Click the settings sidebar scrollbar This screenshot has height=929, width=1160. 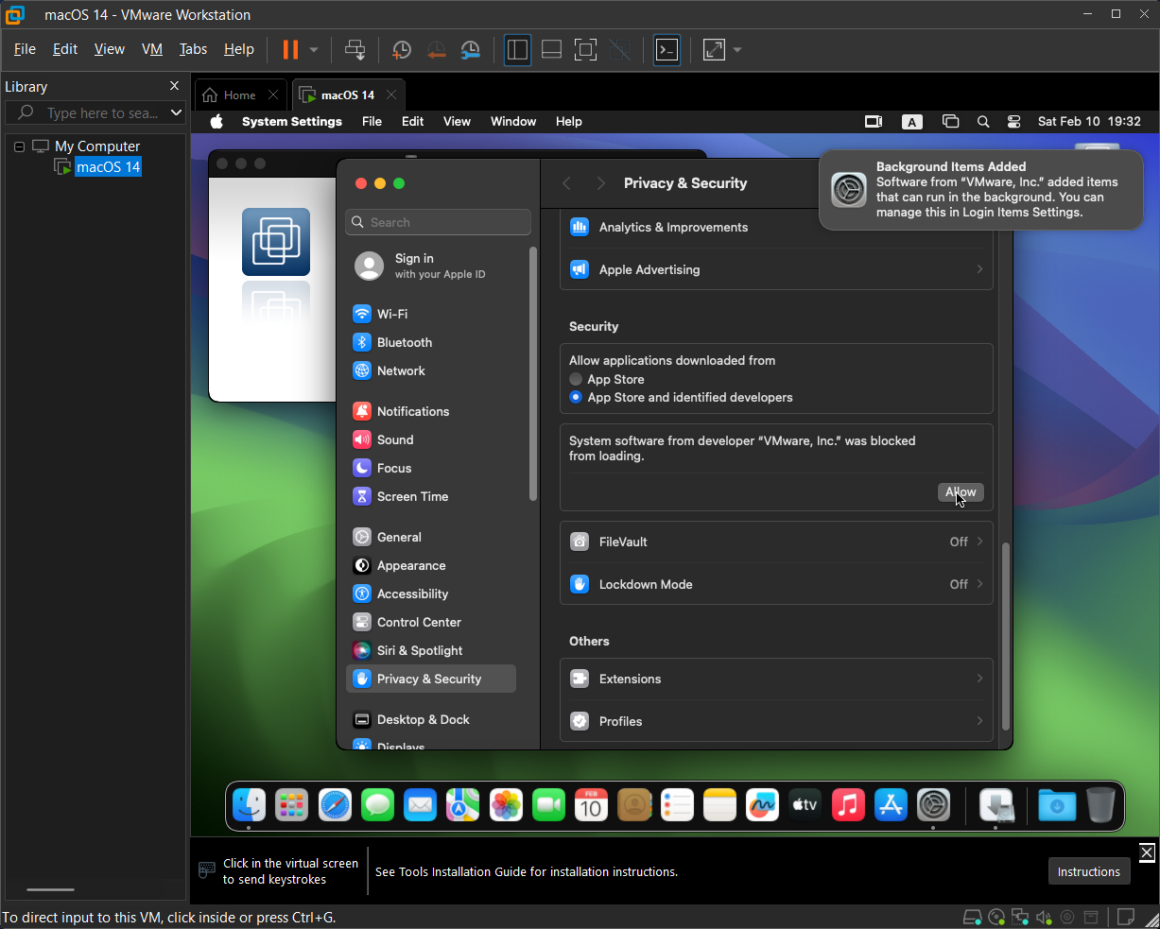(x=533, y=374)
